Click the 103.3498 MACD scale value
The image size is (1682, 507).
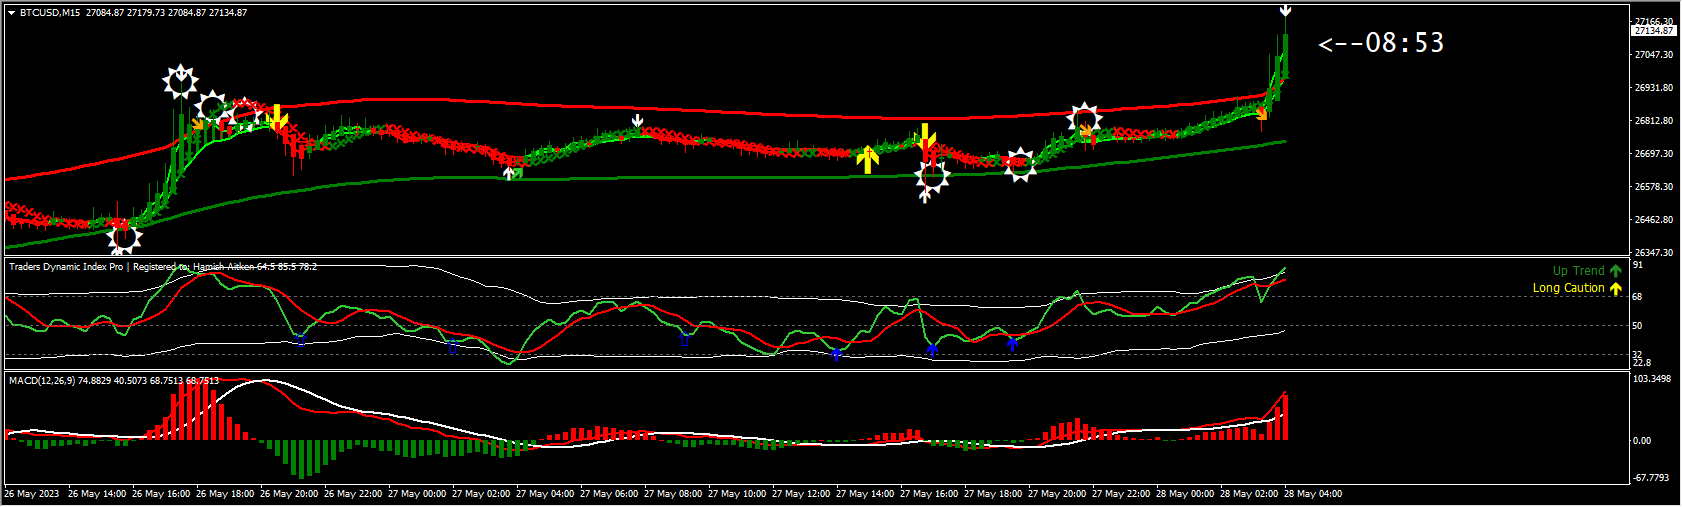point(1652,379)
